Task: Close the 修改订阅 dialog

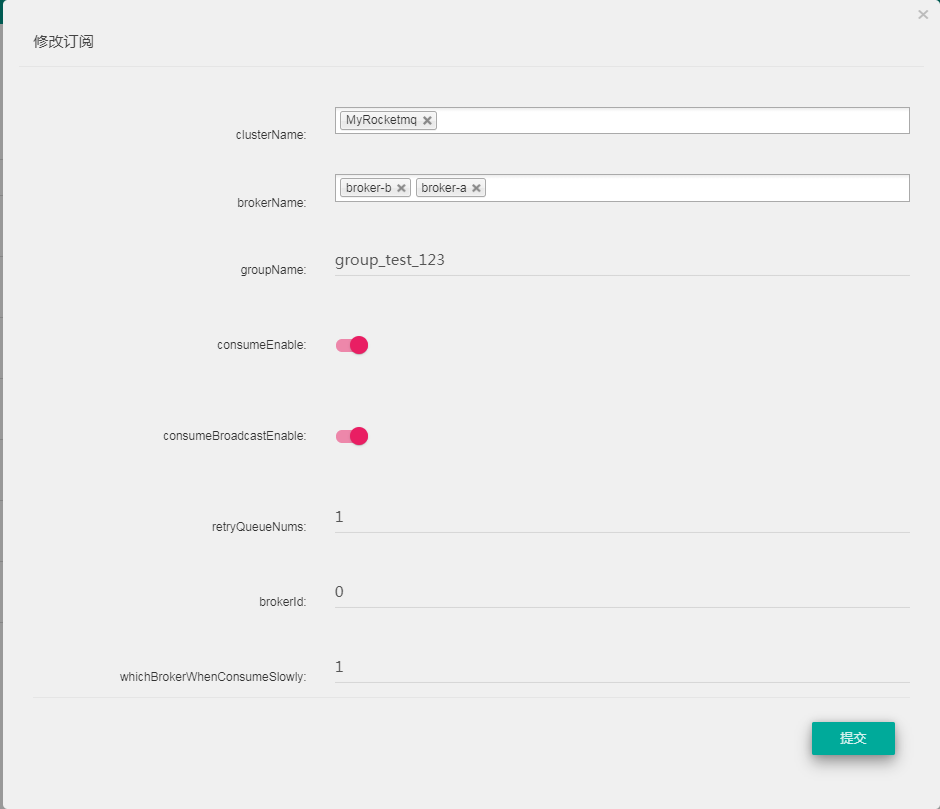Action: pyautogui.click(x=923, y=14)
